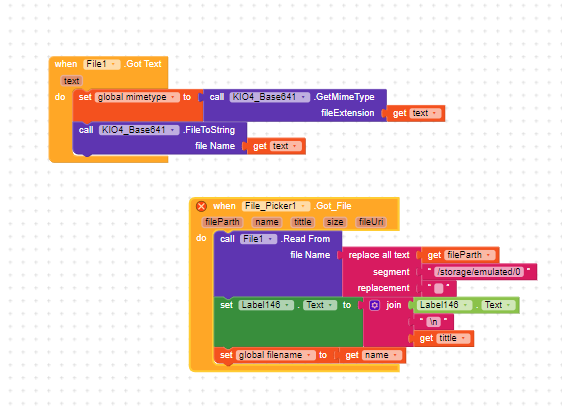Open the global mimetype variable dropdown
The width and height of the screenshot is (562, 406).
pos(137,97)
